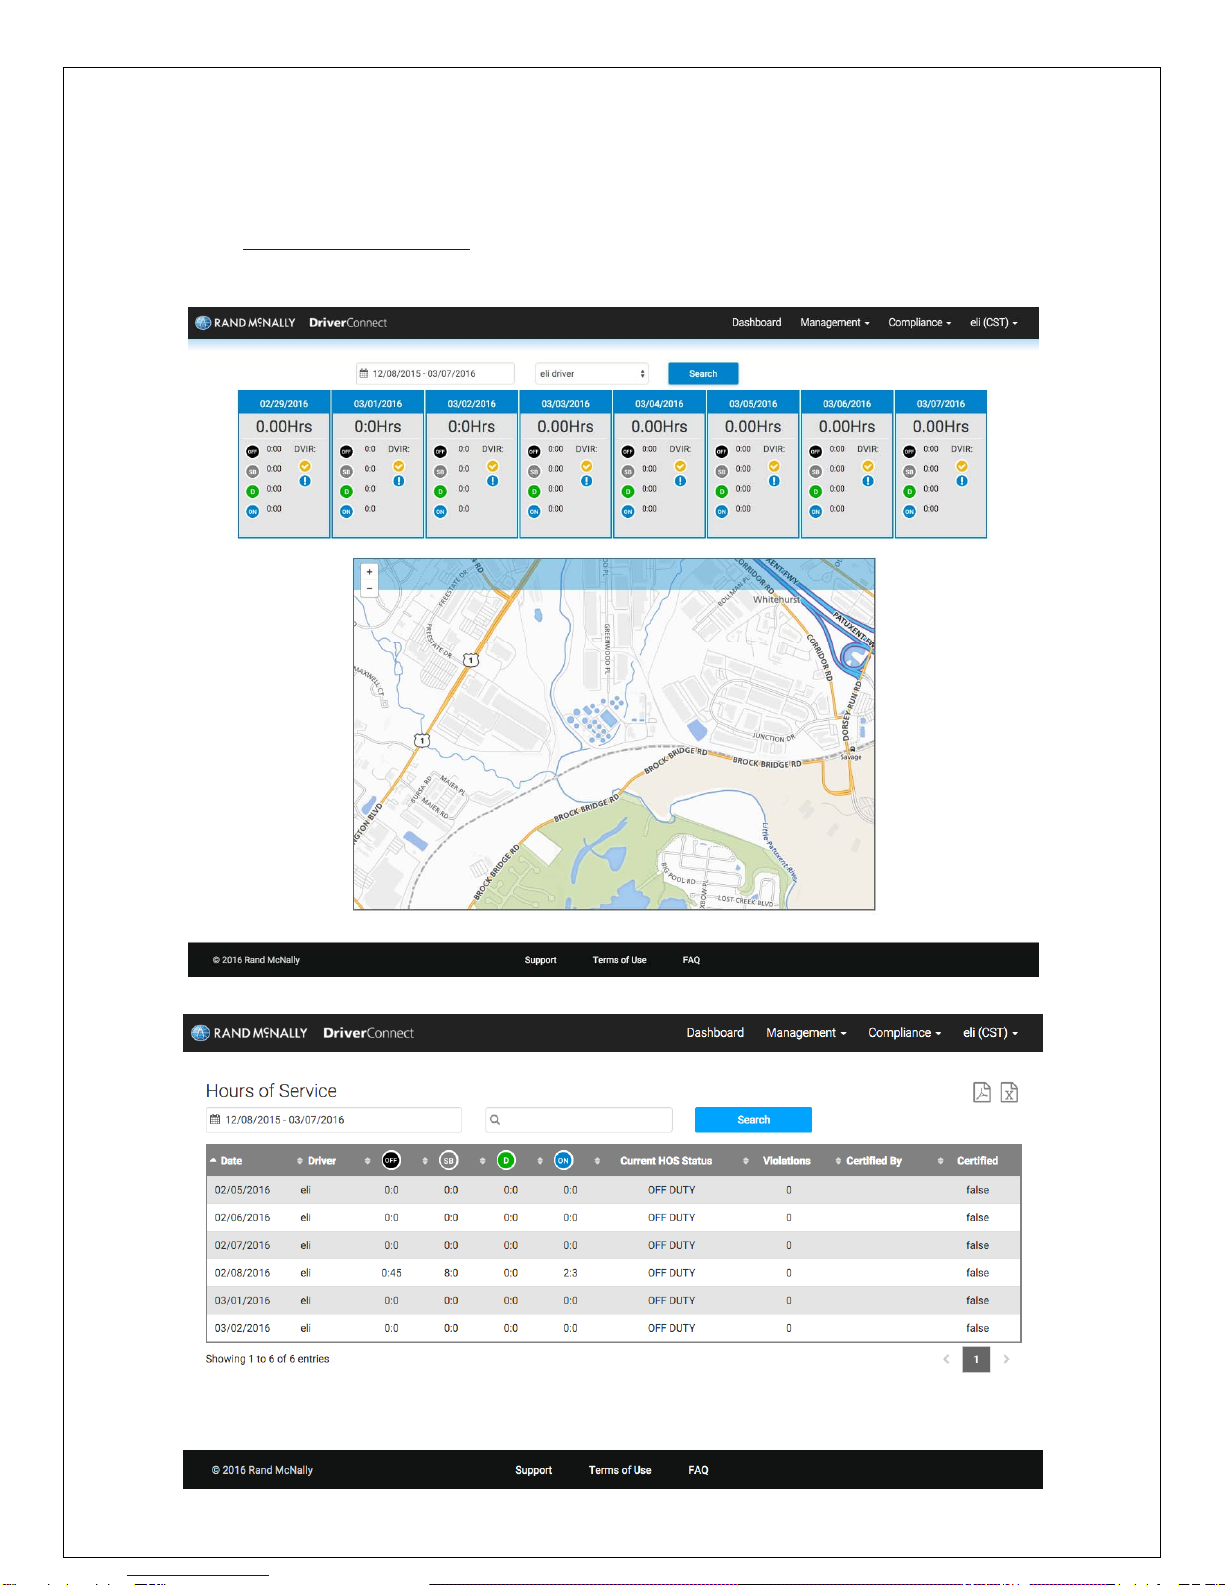Open the eli driver selection dropdown

592,374
